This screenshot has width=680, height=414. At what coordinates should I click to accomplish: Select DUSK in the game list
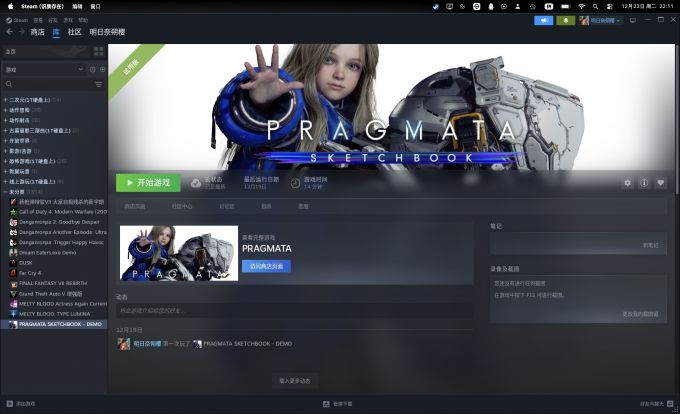pyautogui.click(x=26, y=262)
